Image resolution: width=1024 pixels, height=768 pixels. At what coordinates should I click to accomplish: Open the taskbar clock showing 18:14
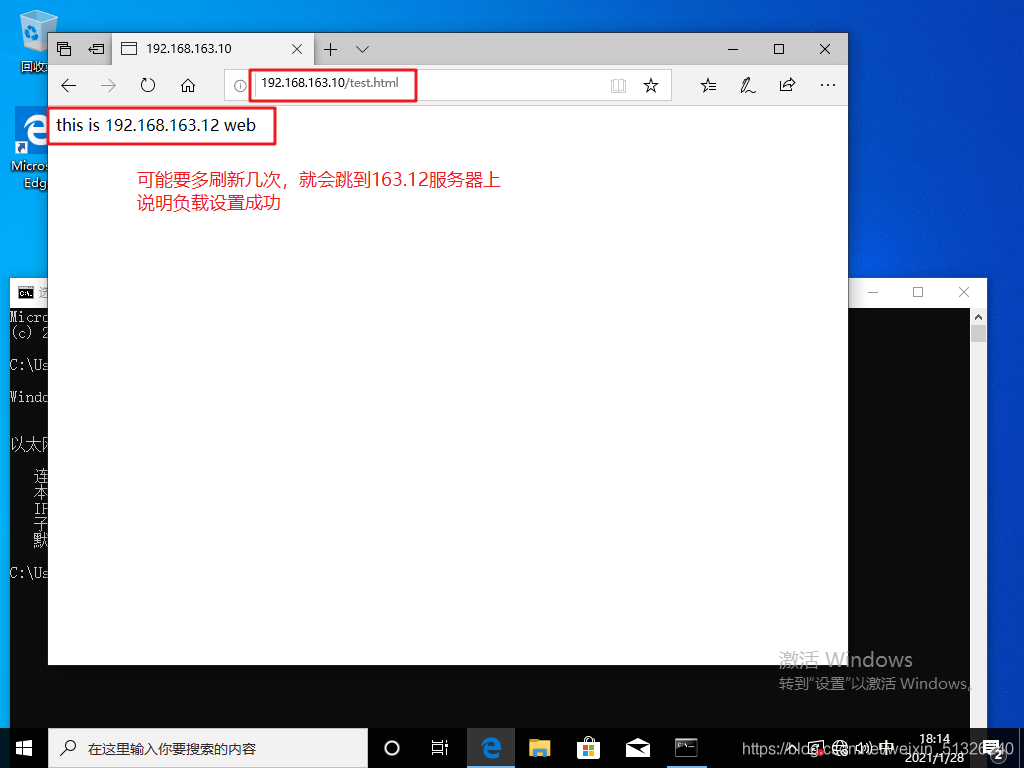pyautogui.click(x=935, y=748)
